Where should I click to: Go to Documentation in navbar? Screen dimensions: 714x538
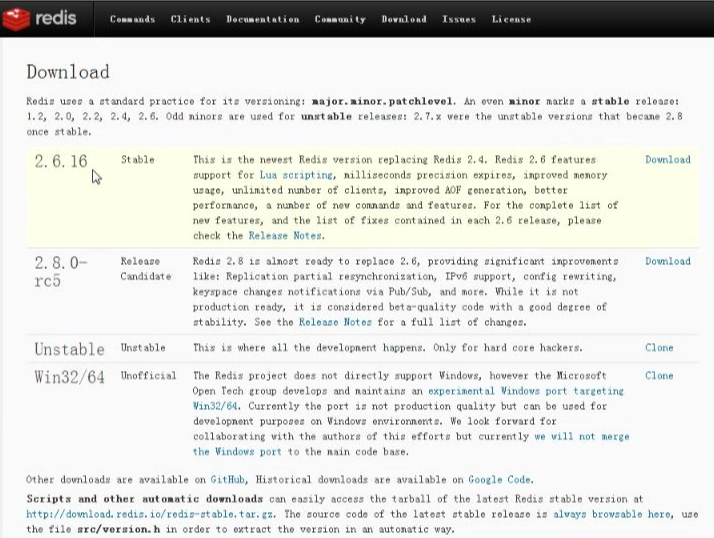[263, 19]
